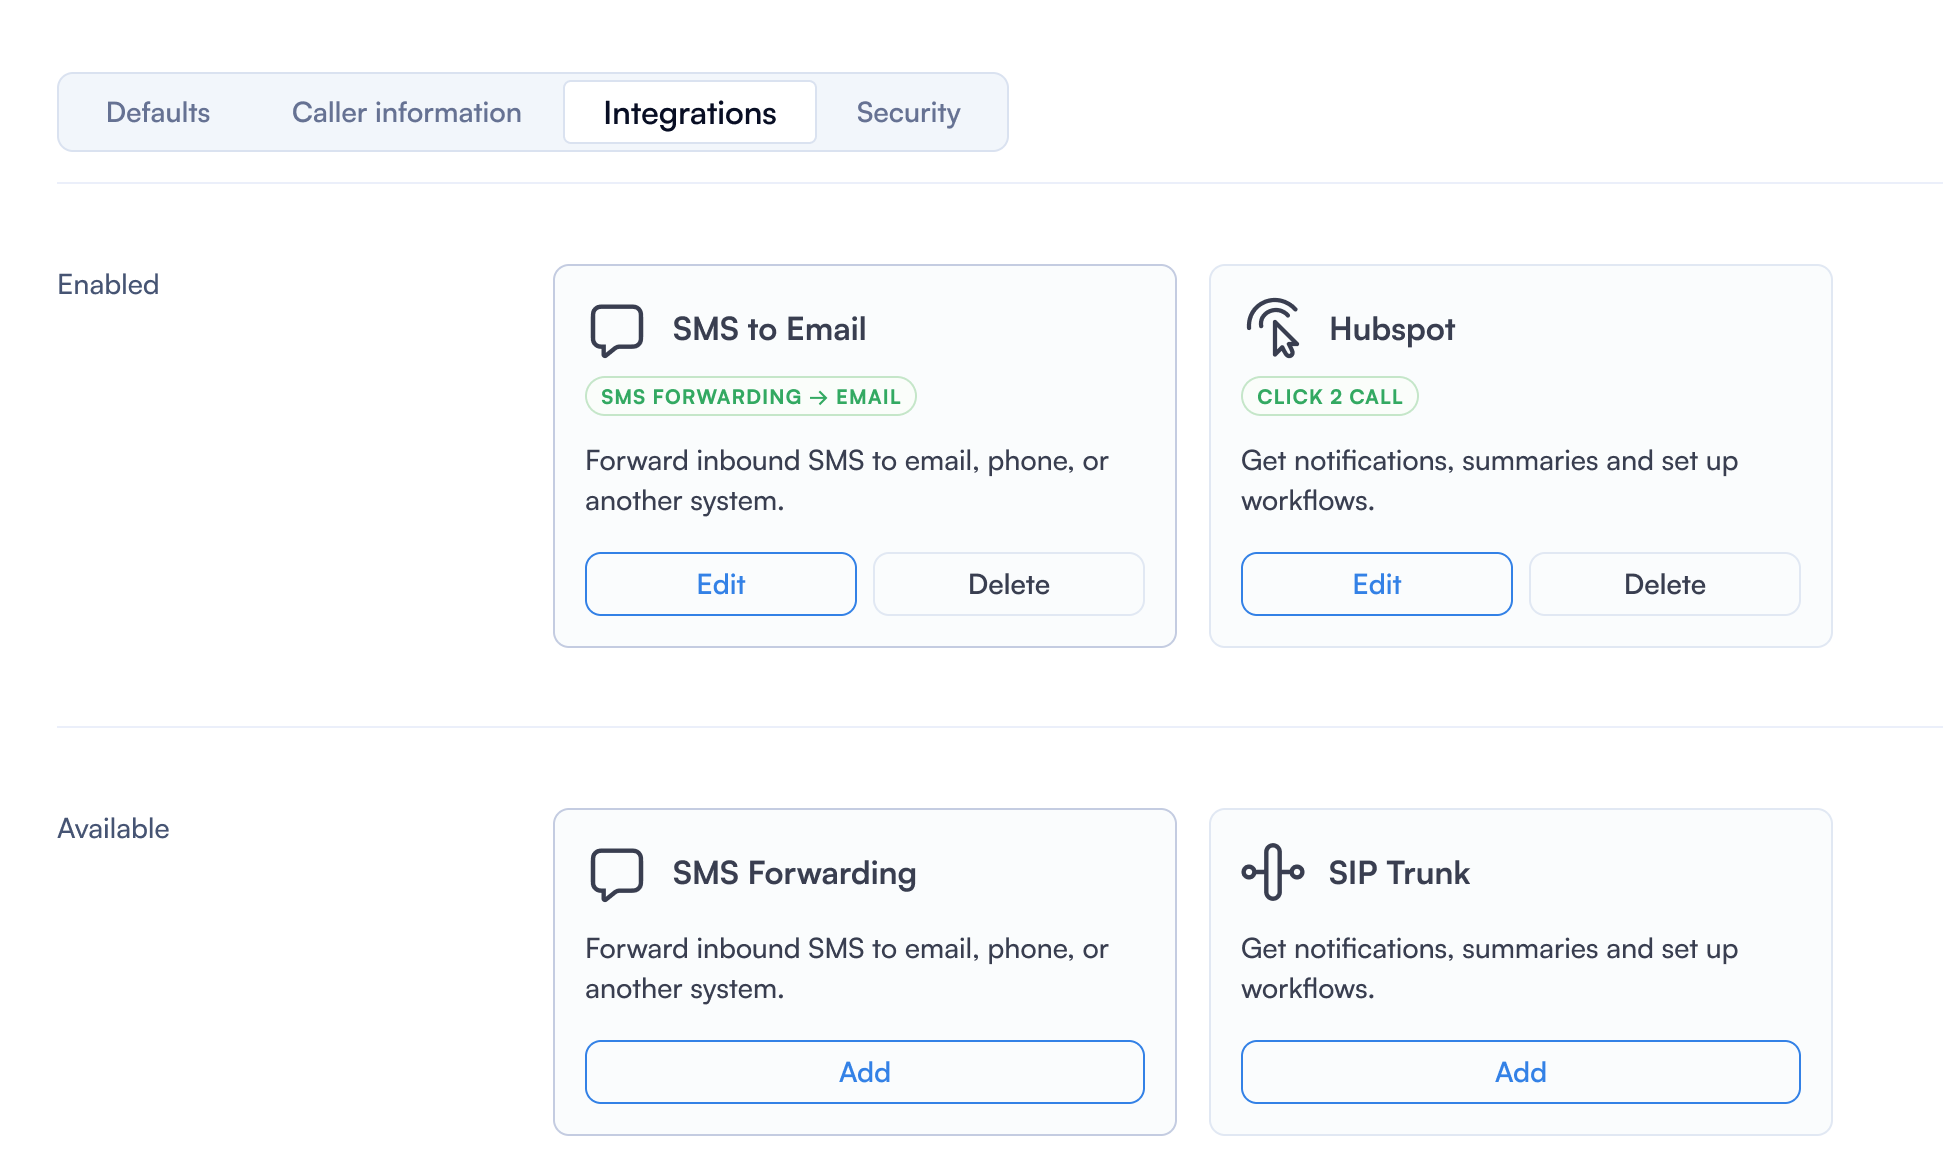Image resolution: width=1943 pixels, height=1167 pixels.
Task: Delete the SMS to Email integration
Action: 1008,584
